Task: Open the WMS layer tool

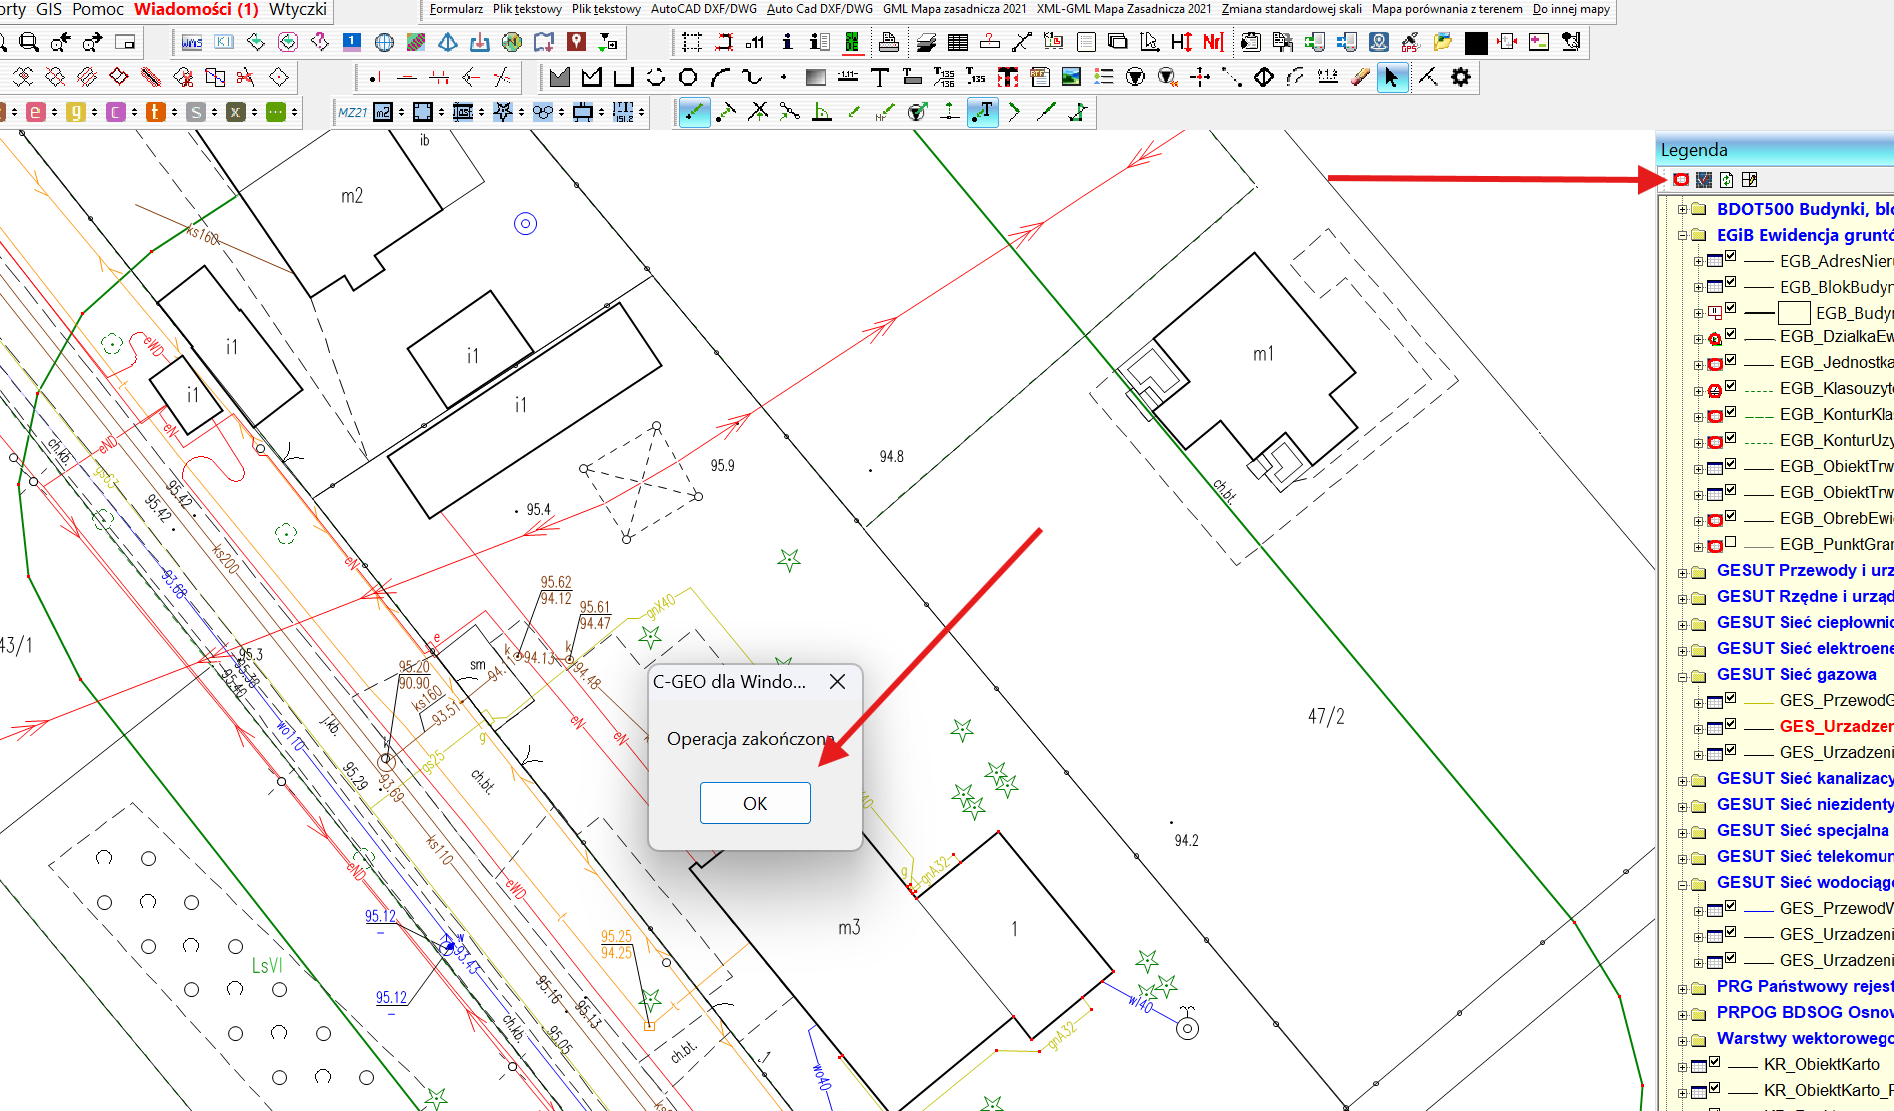Action: [x=192, y=42]
